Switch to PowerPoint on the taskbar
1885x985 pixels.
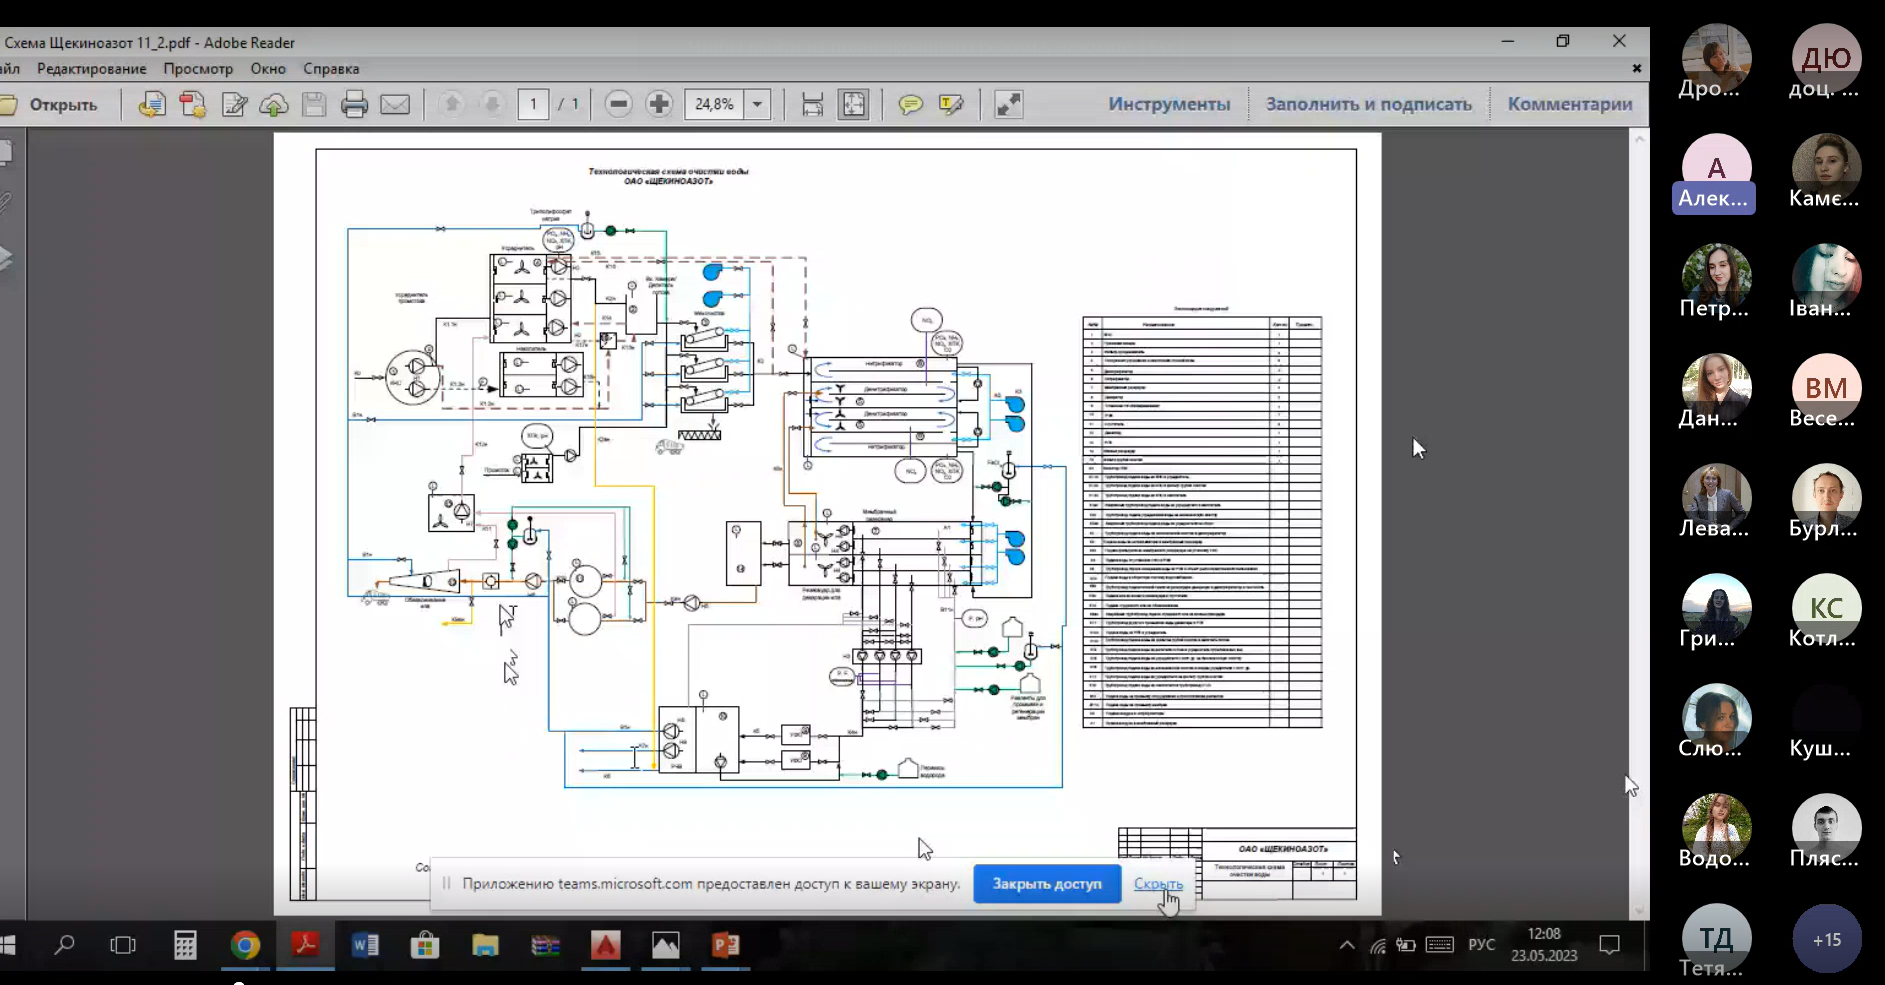click(725, 944)
